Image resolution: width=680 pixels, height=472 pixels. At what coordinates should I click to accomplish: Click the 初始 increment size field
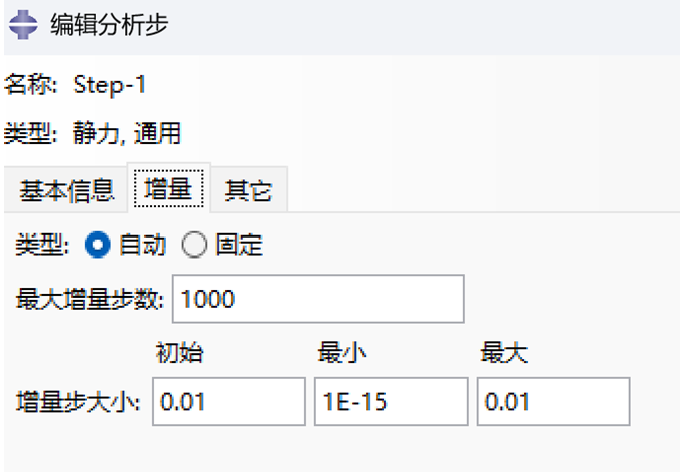[x=229, y=401]
